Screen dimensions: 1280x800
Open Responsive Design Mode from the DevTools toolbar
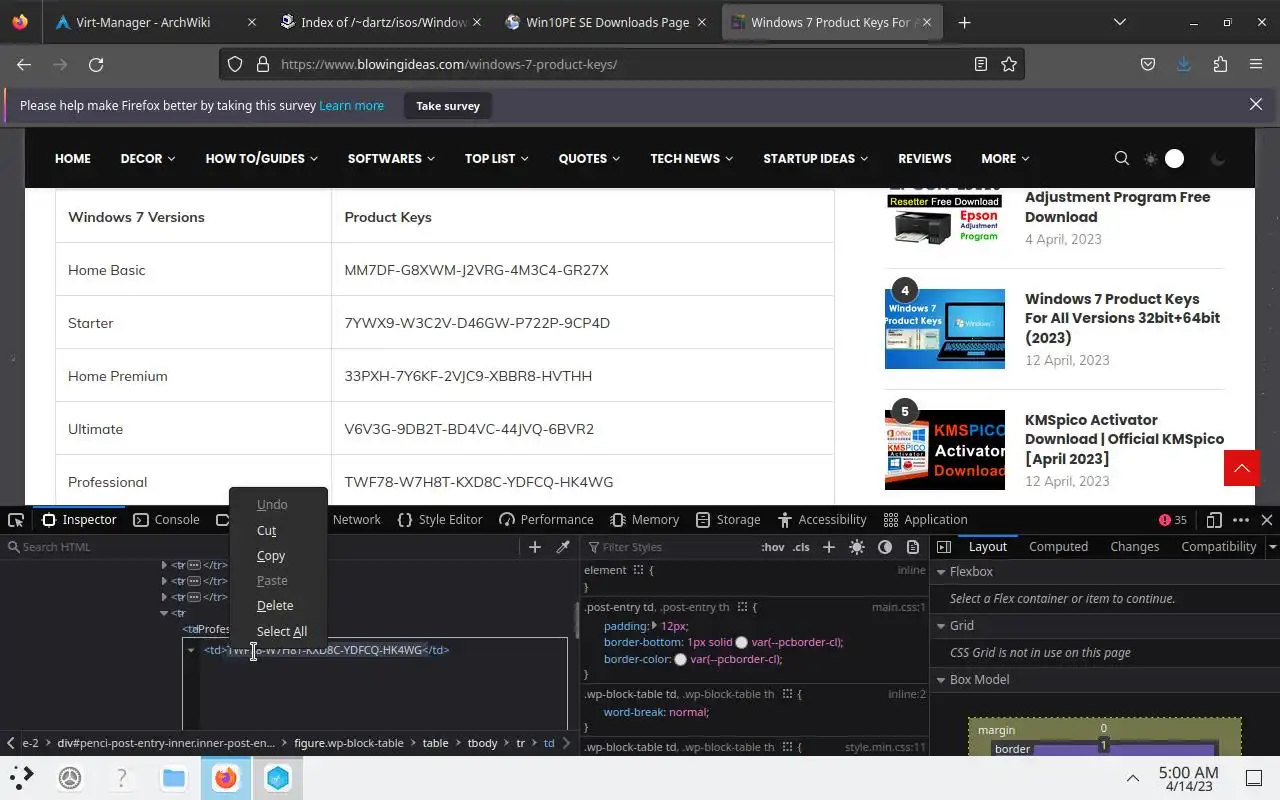tap(1214, 520)
